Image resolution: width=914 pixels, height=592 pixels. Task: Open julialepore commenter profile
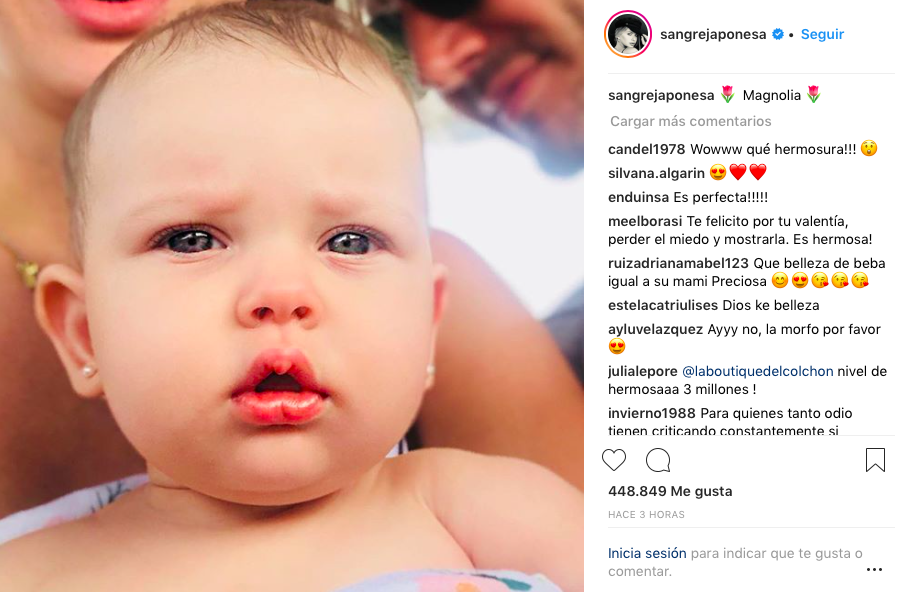(x=642, y=371)
